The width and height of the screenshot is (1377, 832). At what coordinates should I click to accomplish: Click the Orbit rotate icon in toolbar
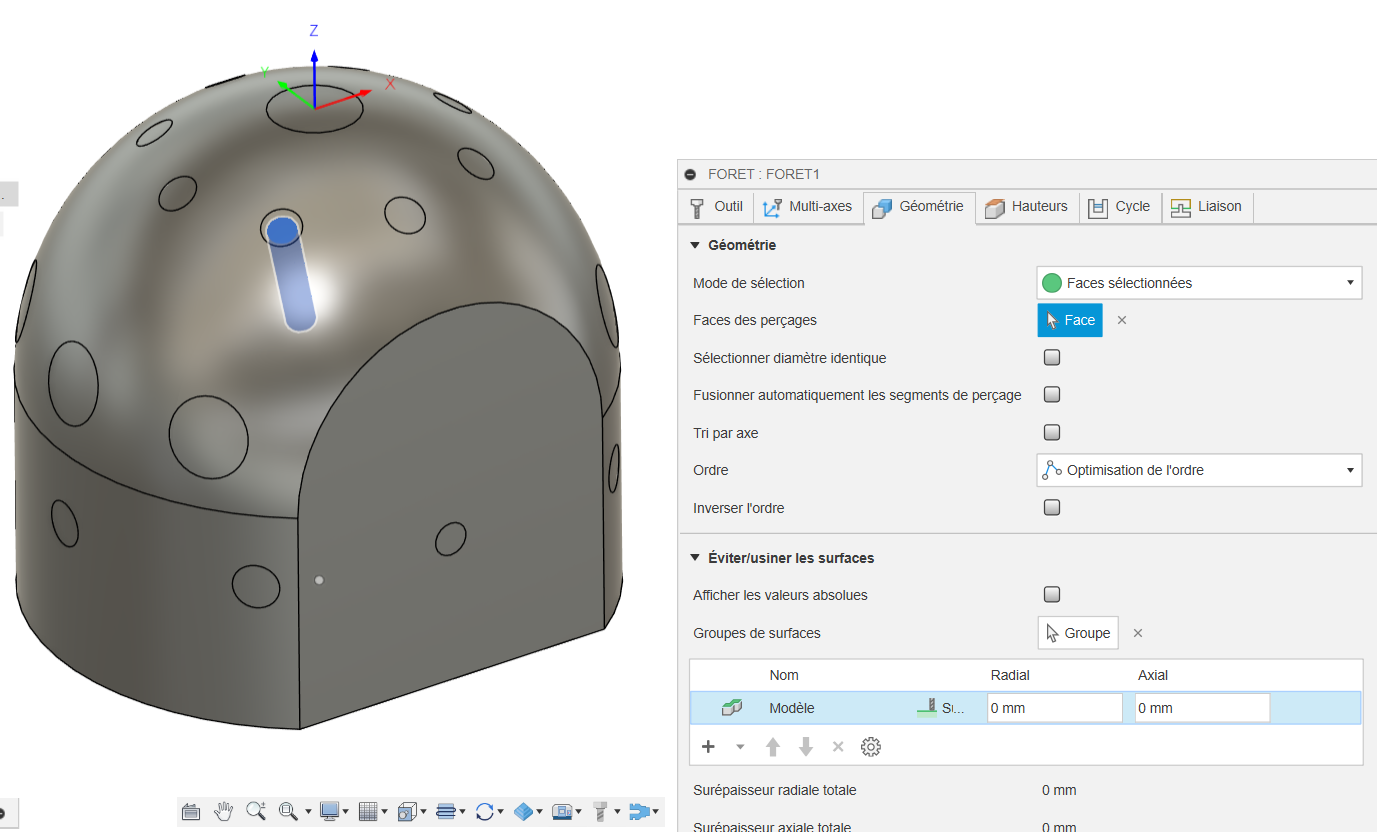tap(485, 811)
